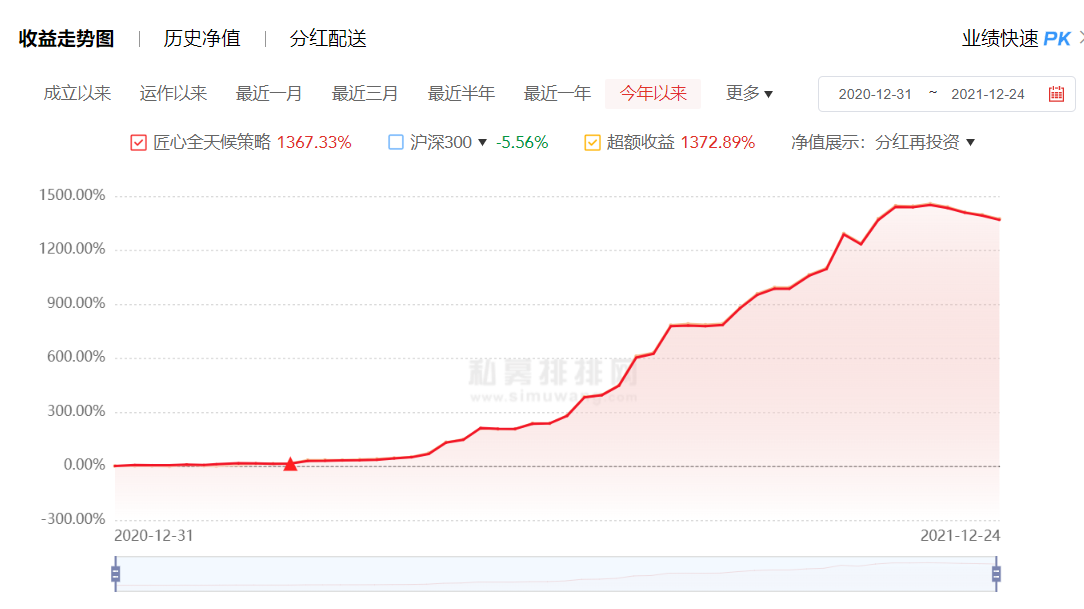Switch to the 历史净值 tab
The height and width of the screenshot is (609, 1084).
(202, 39)
